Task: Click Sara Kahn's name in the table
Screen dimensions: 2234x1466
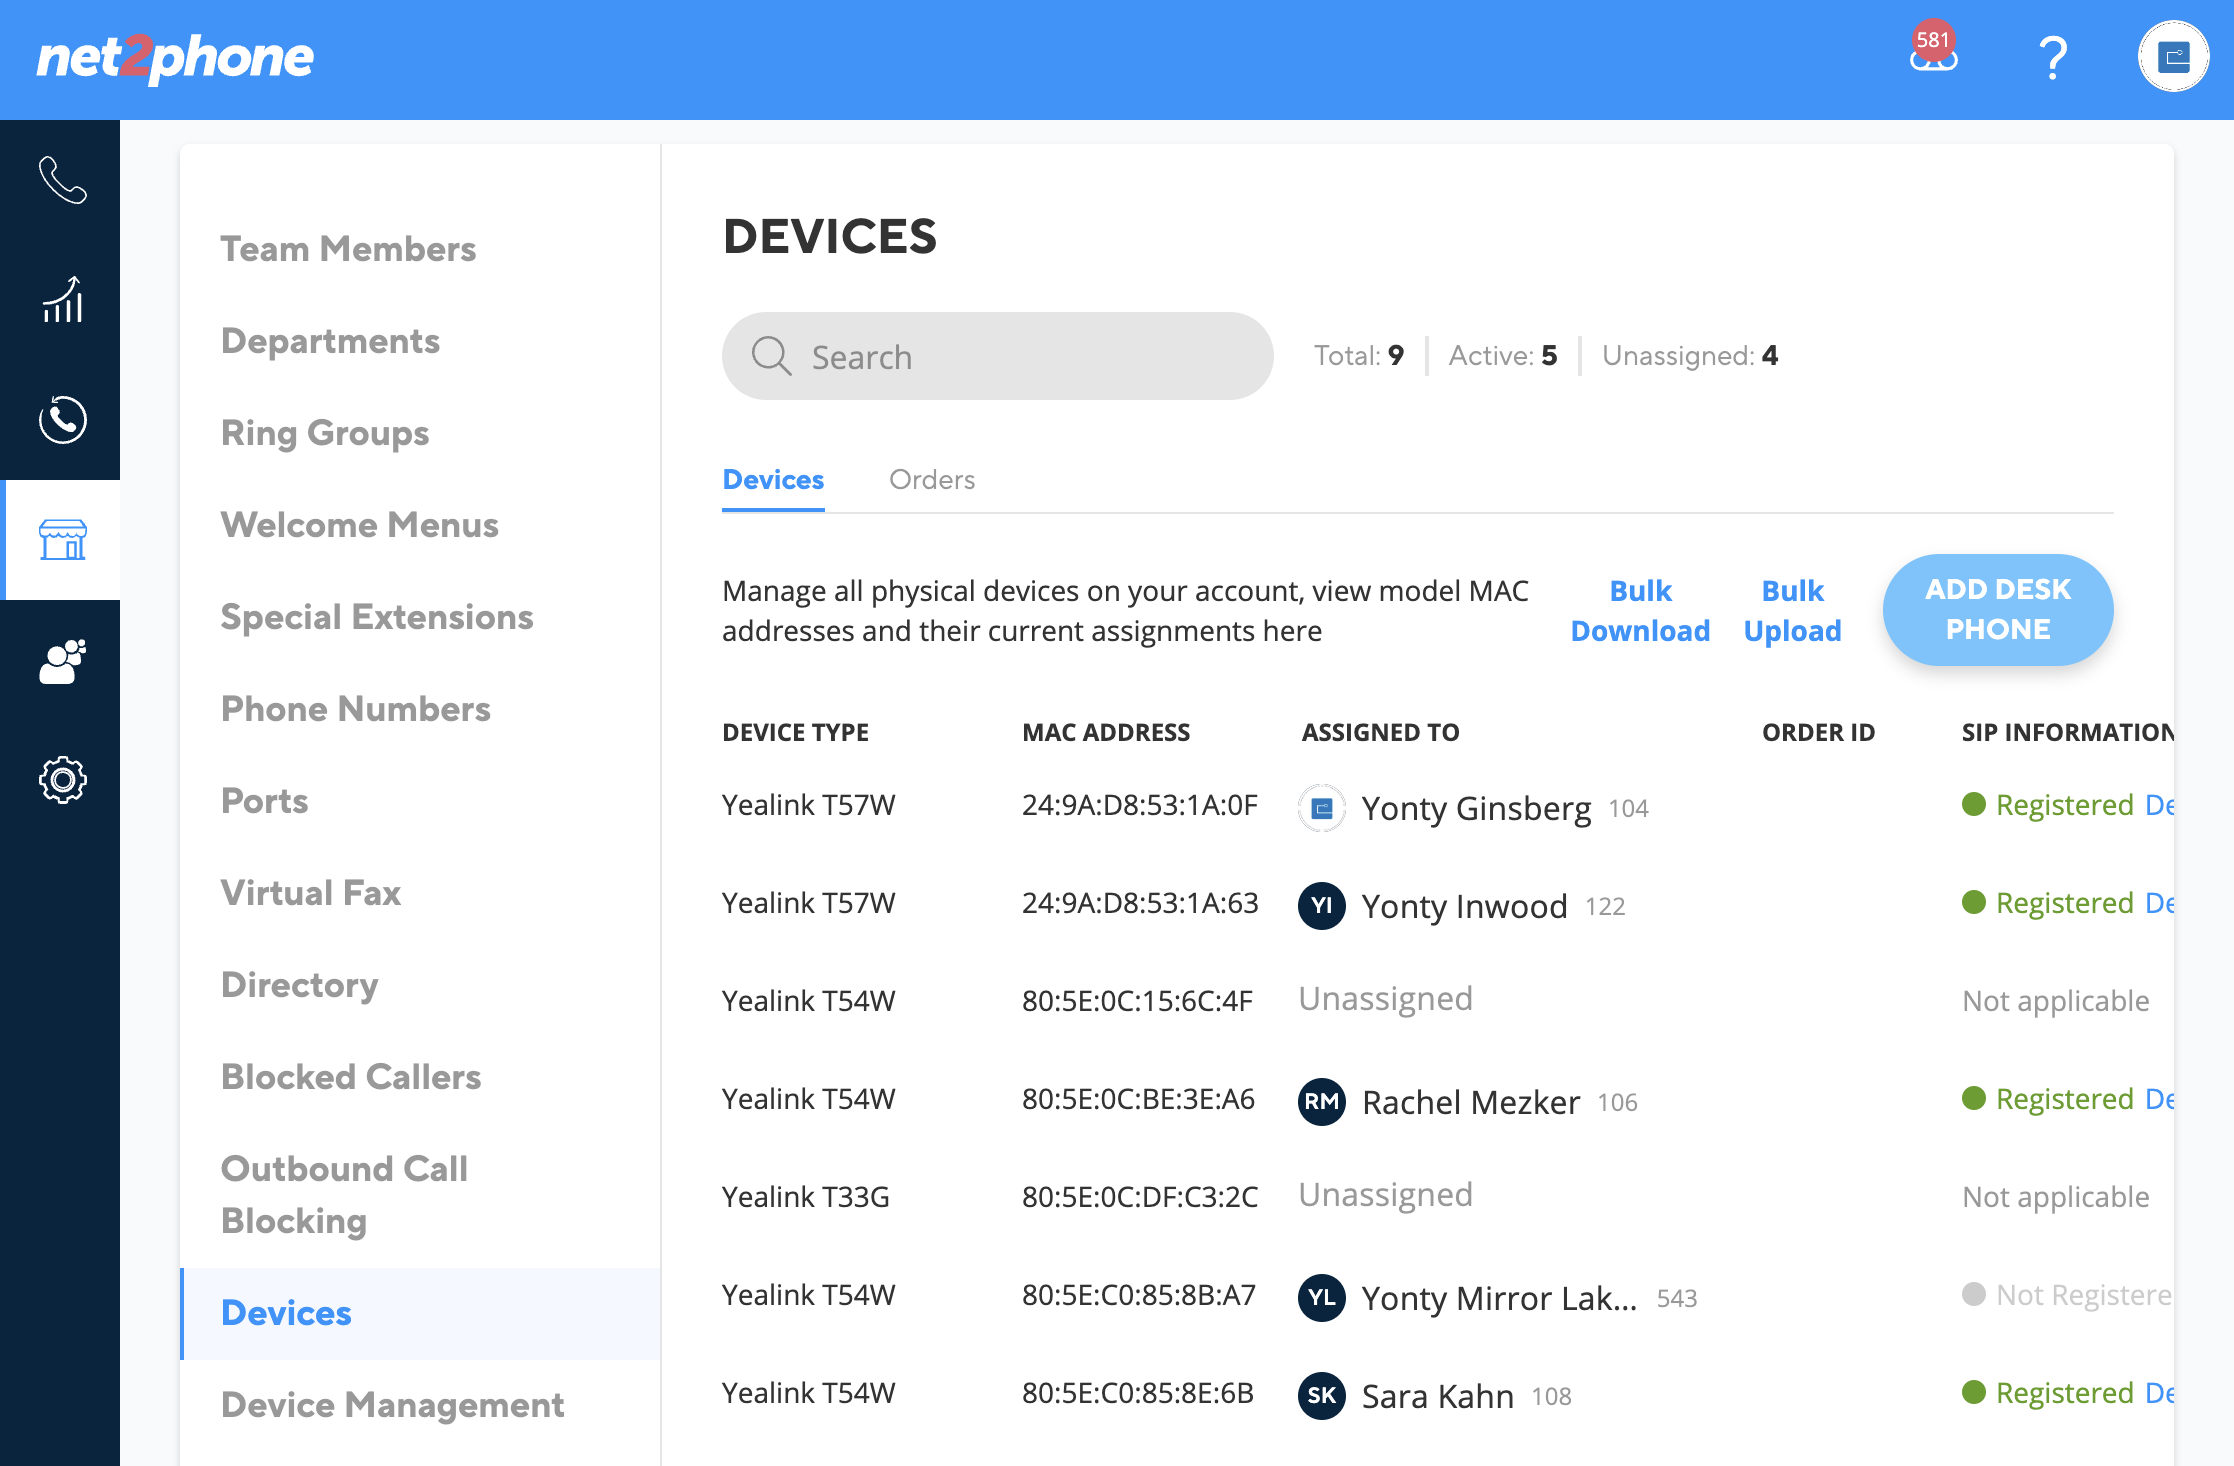Action: pos(1437,1396)
